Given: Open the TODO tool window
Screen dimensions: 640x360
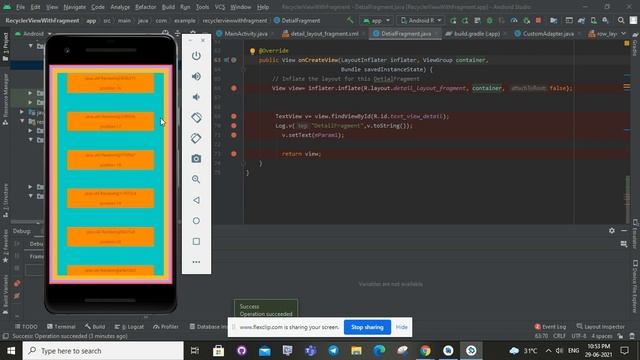Looking at the screenshot, I should coord(26,327).
